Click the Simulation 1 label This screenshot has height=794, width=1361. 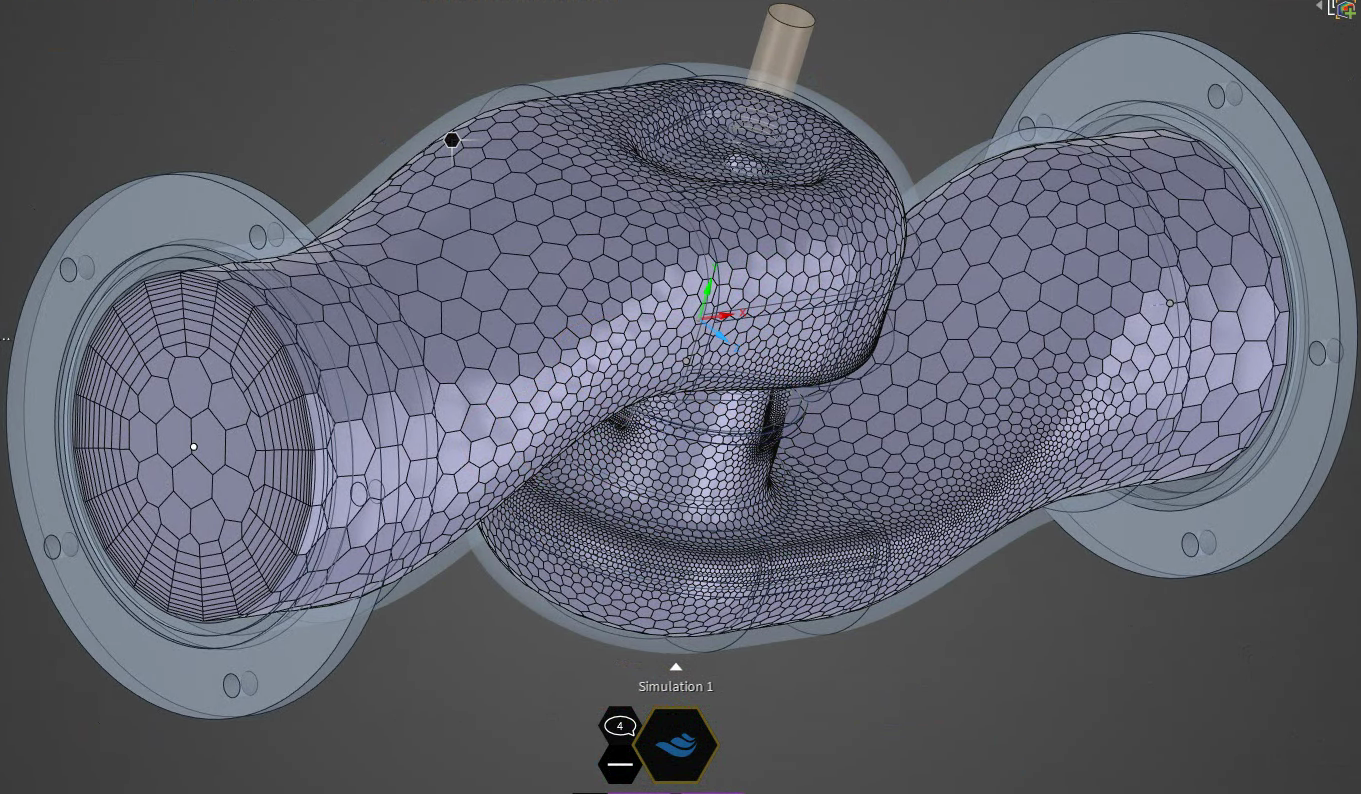coord(675,686)
